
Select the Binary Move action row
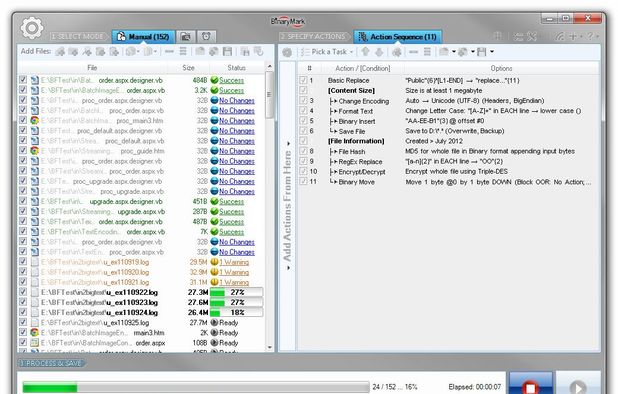[449, 182]
